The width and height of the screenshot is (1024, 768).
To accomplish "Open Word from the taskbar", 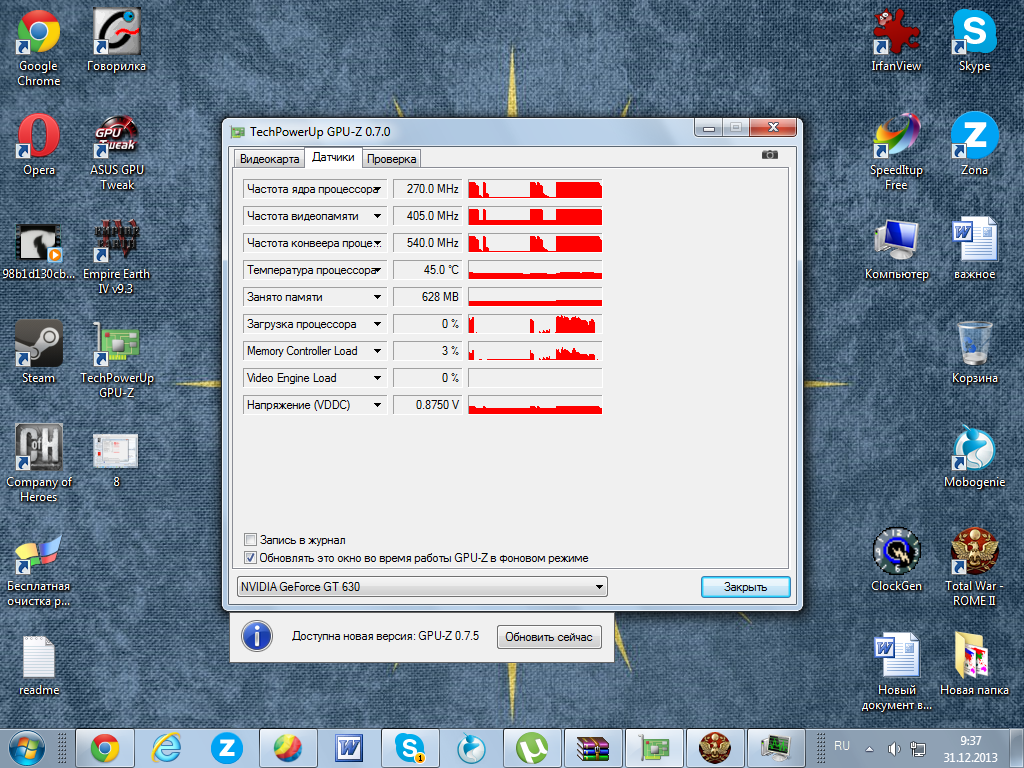I will (348, 748).
